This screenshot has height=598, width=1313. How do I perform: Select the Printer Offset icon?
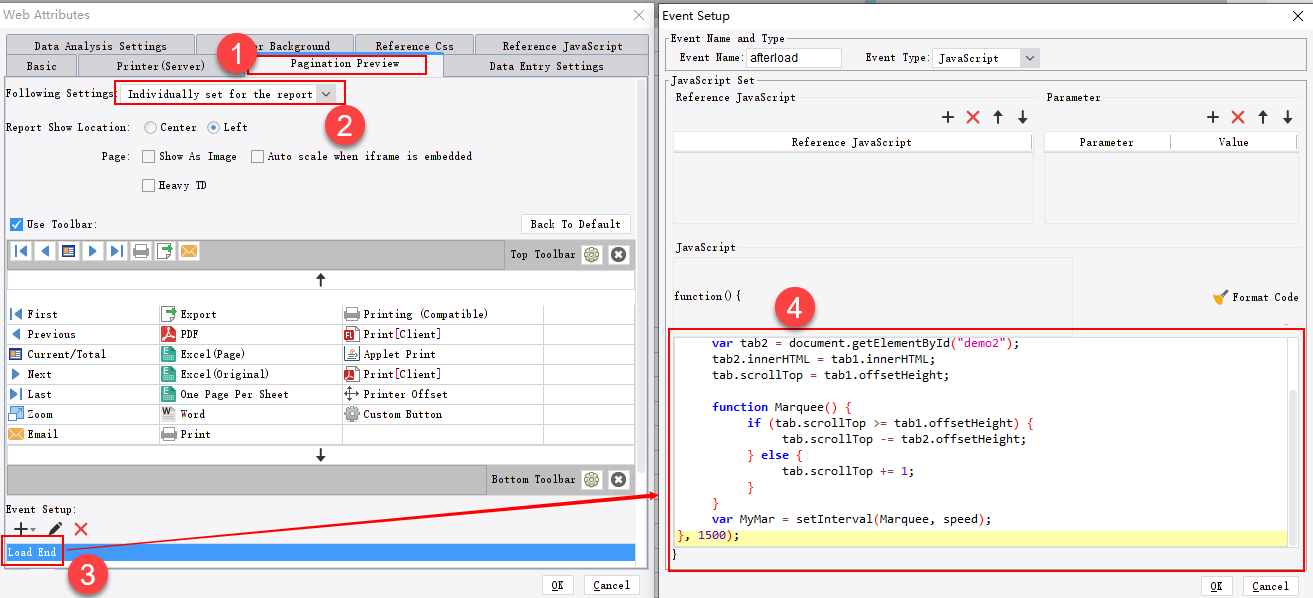[x=351, y=393]
